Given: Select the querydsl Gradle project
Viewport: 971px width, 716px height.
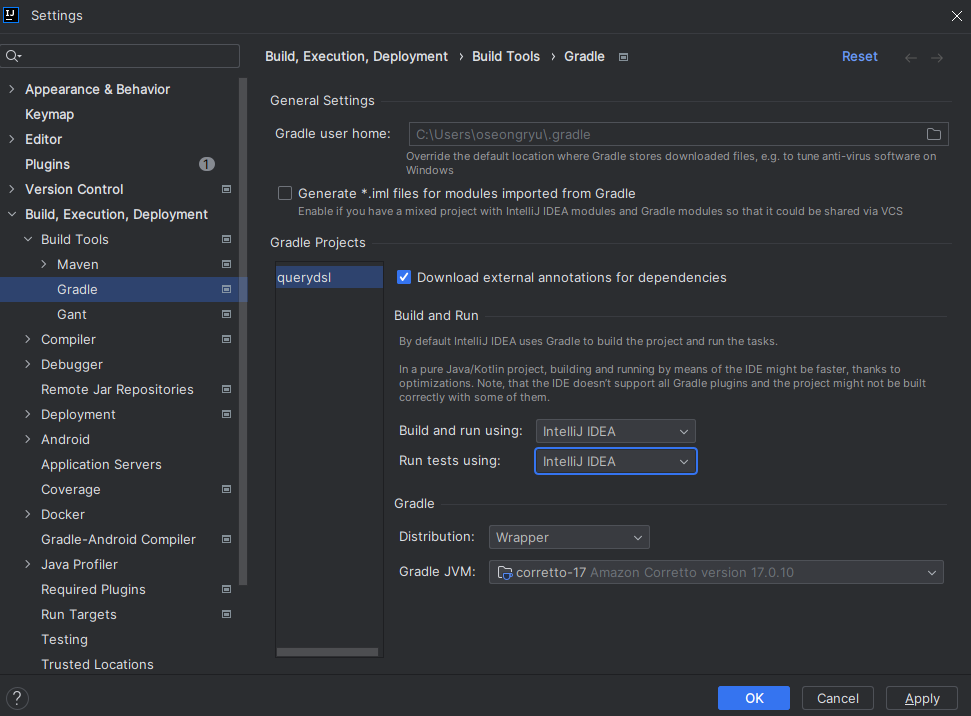Looking at the screenshot, I should [329, 277].
